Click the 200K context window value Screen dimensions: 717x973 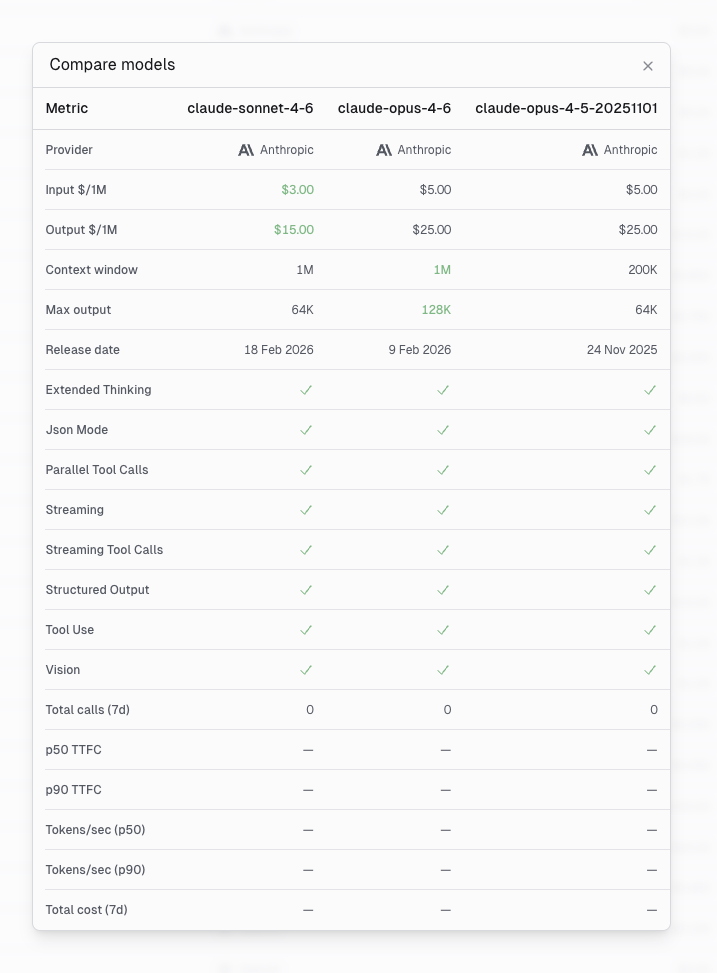pyautogui.click(x=643, y=270)
